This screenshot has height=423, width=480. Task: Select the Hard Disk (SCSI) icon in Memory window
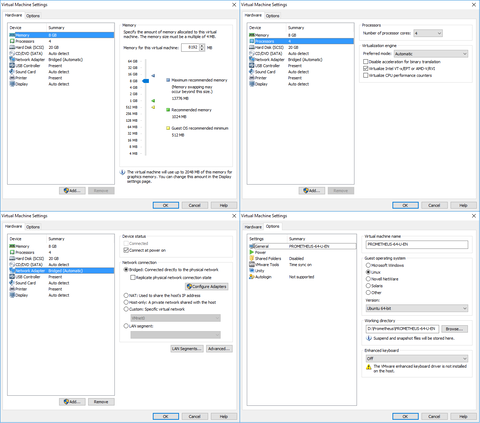tap(12, 47)
